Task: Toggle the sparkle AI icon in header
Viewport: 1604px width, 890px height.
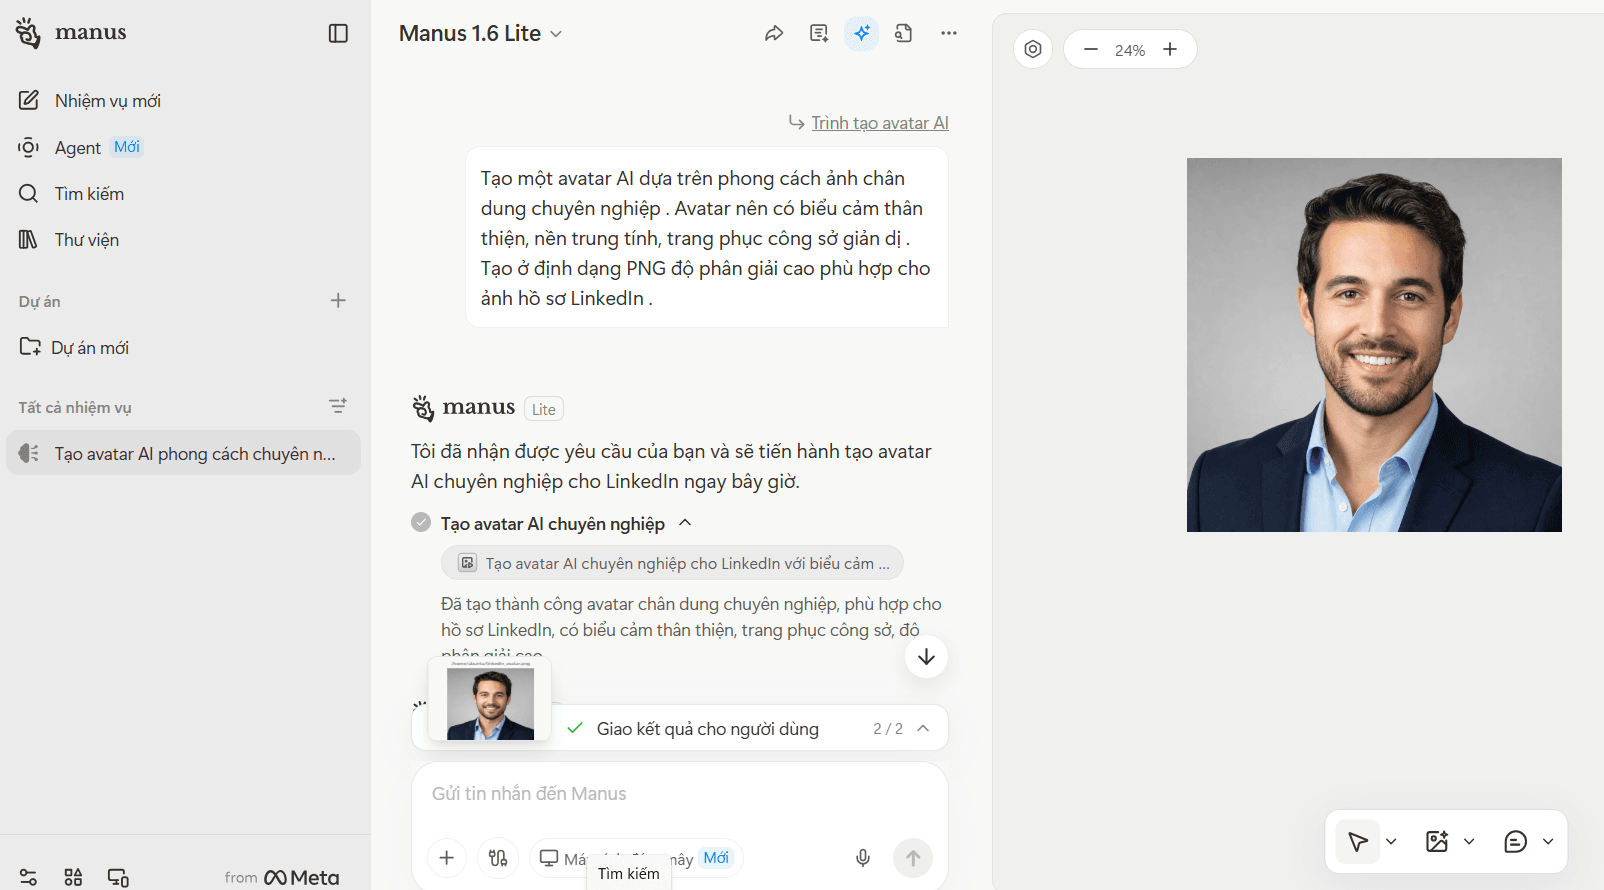Action: tap(861, 33)
